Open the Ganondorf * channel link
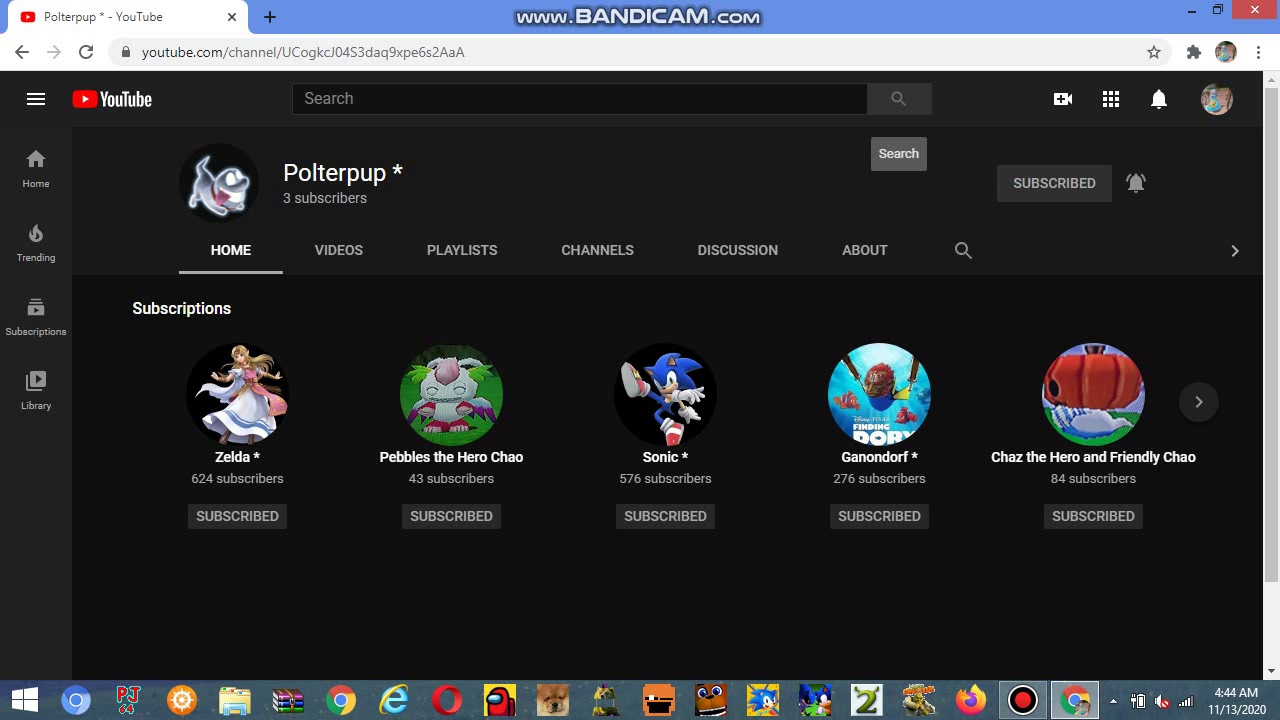 tap(879, 457)
